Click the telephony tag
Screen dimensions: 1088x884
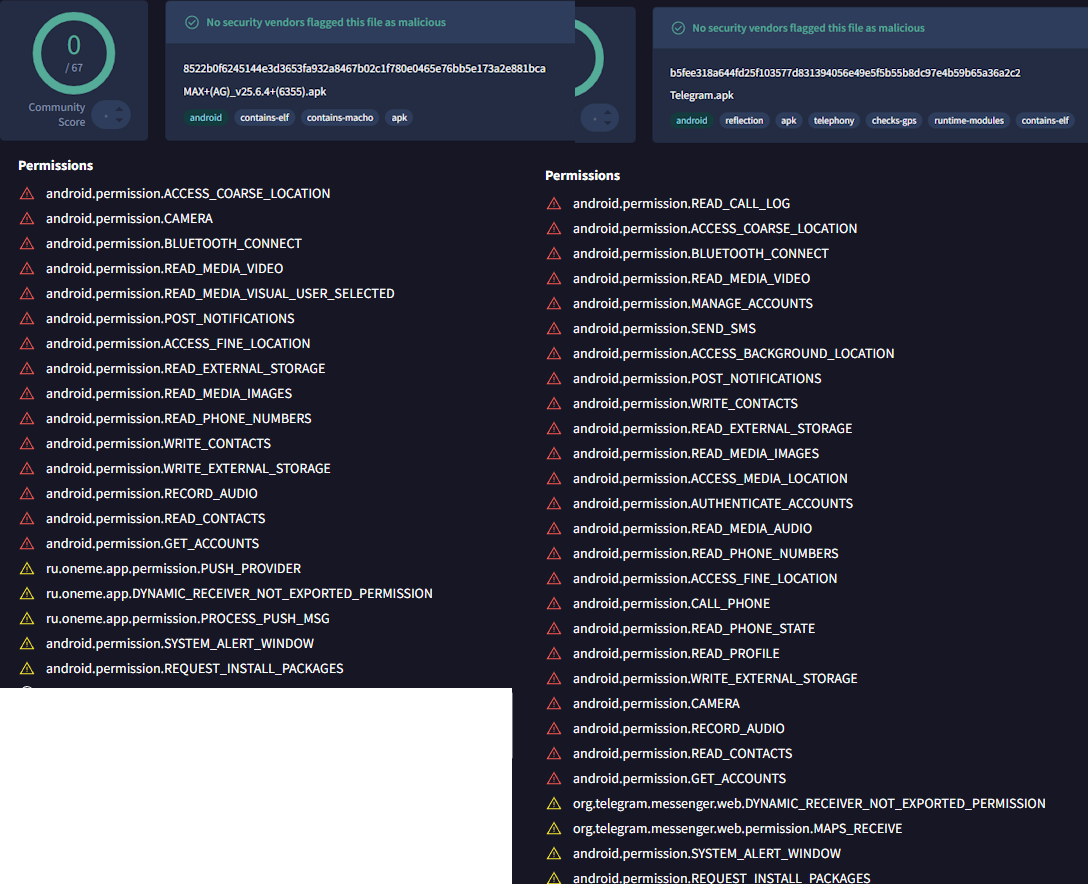(x=833, y=121)
